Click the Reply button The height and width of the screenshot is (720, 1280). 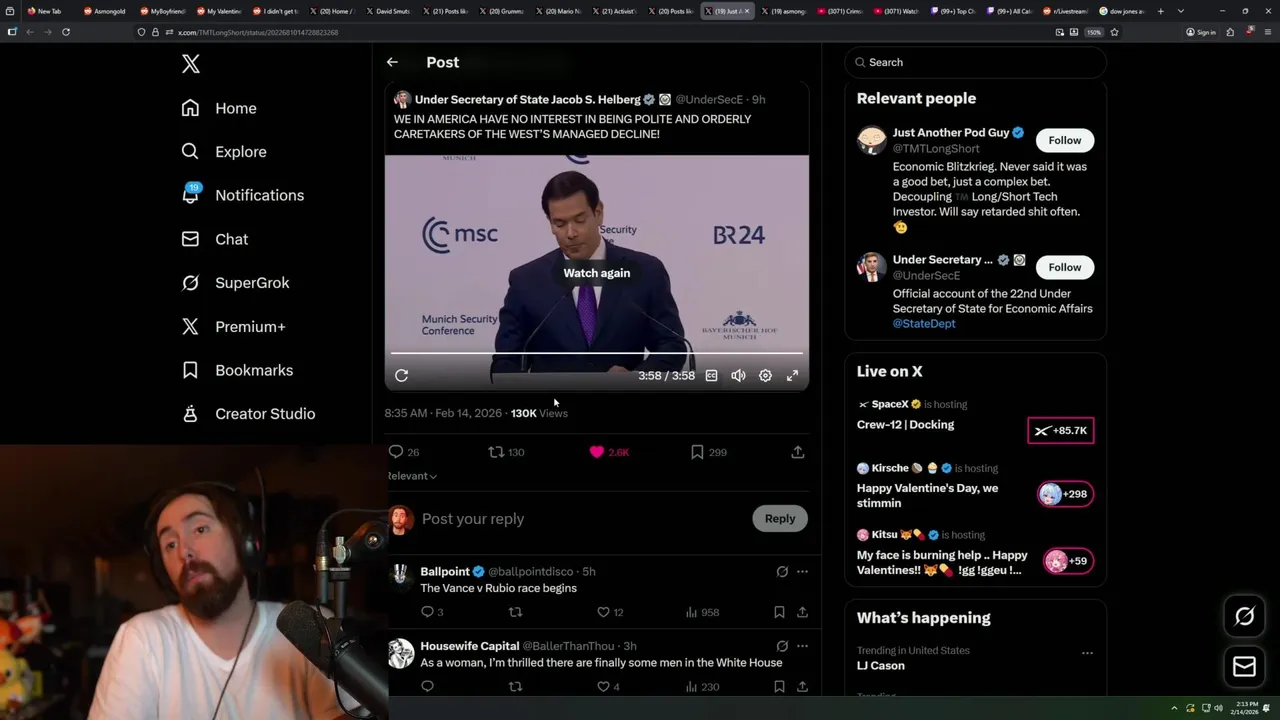pos(780,519)
